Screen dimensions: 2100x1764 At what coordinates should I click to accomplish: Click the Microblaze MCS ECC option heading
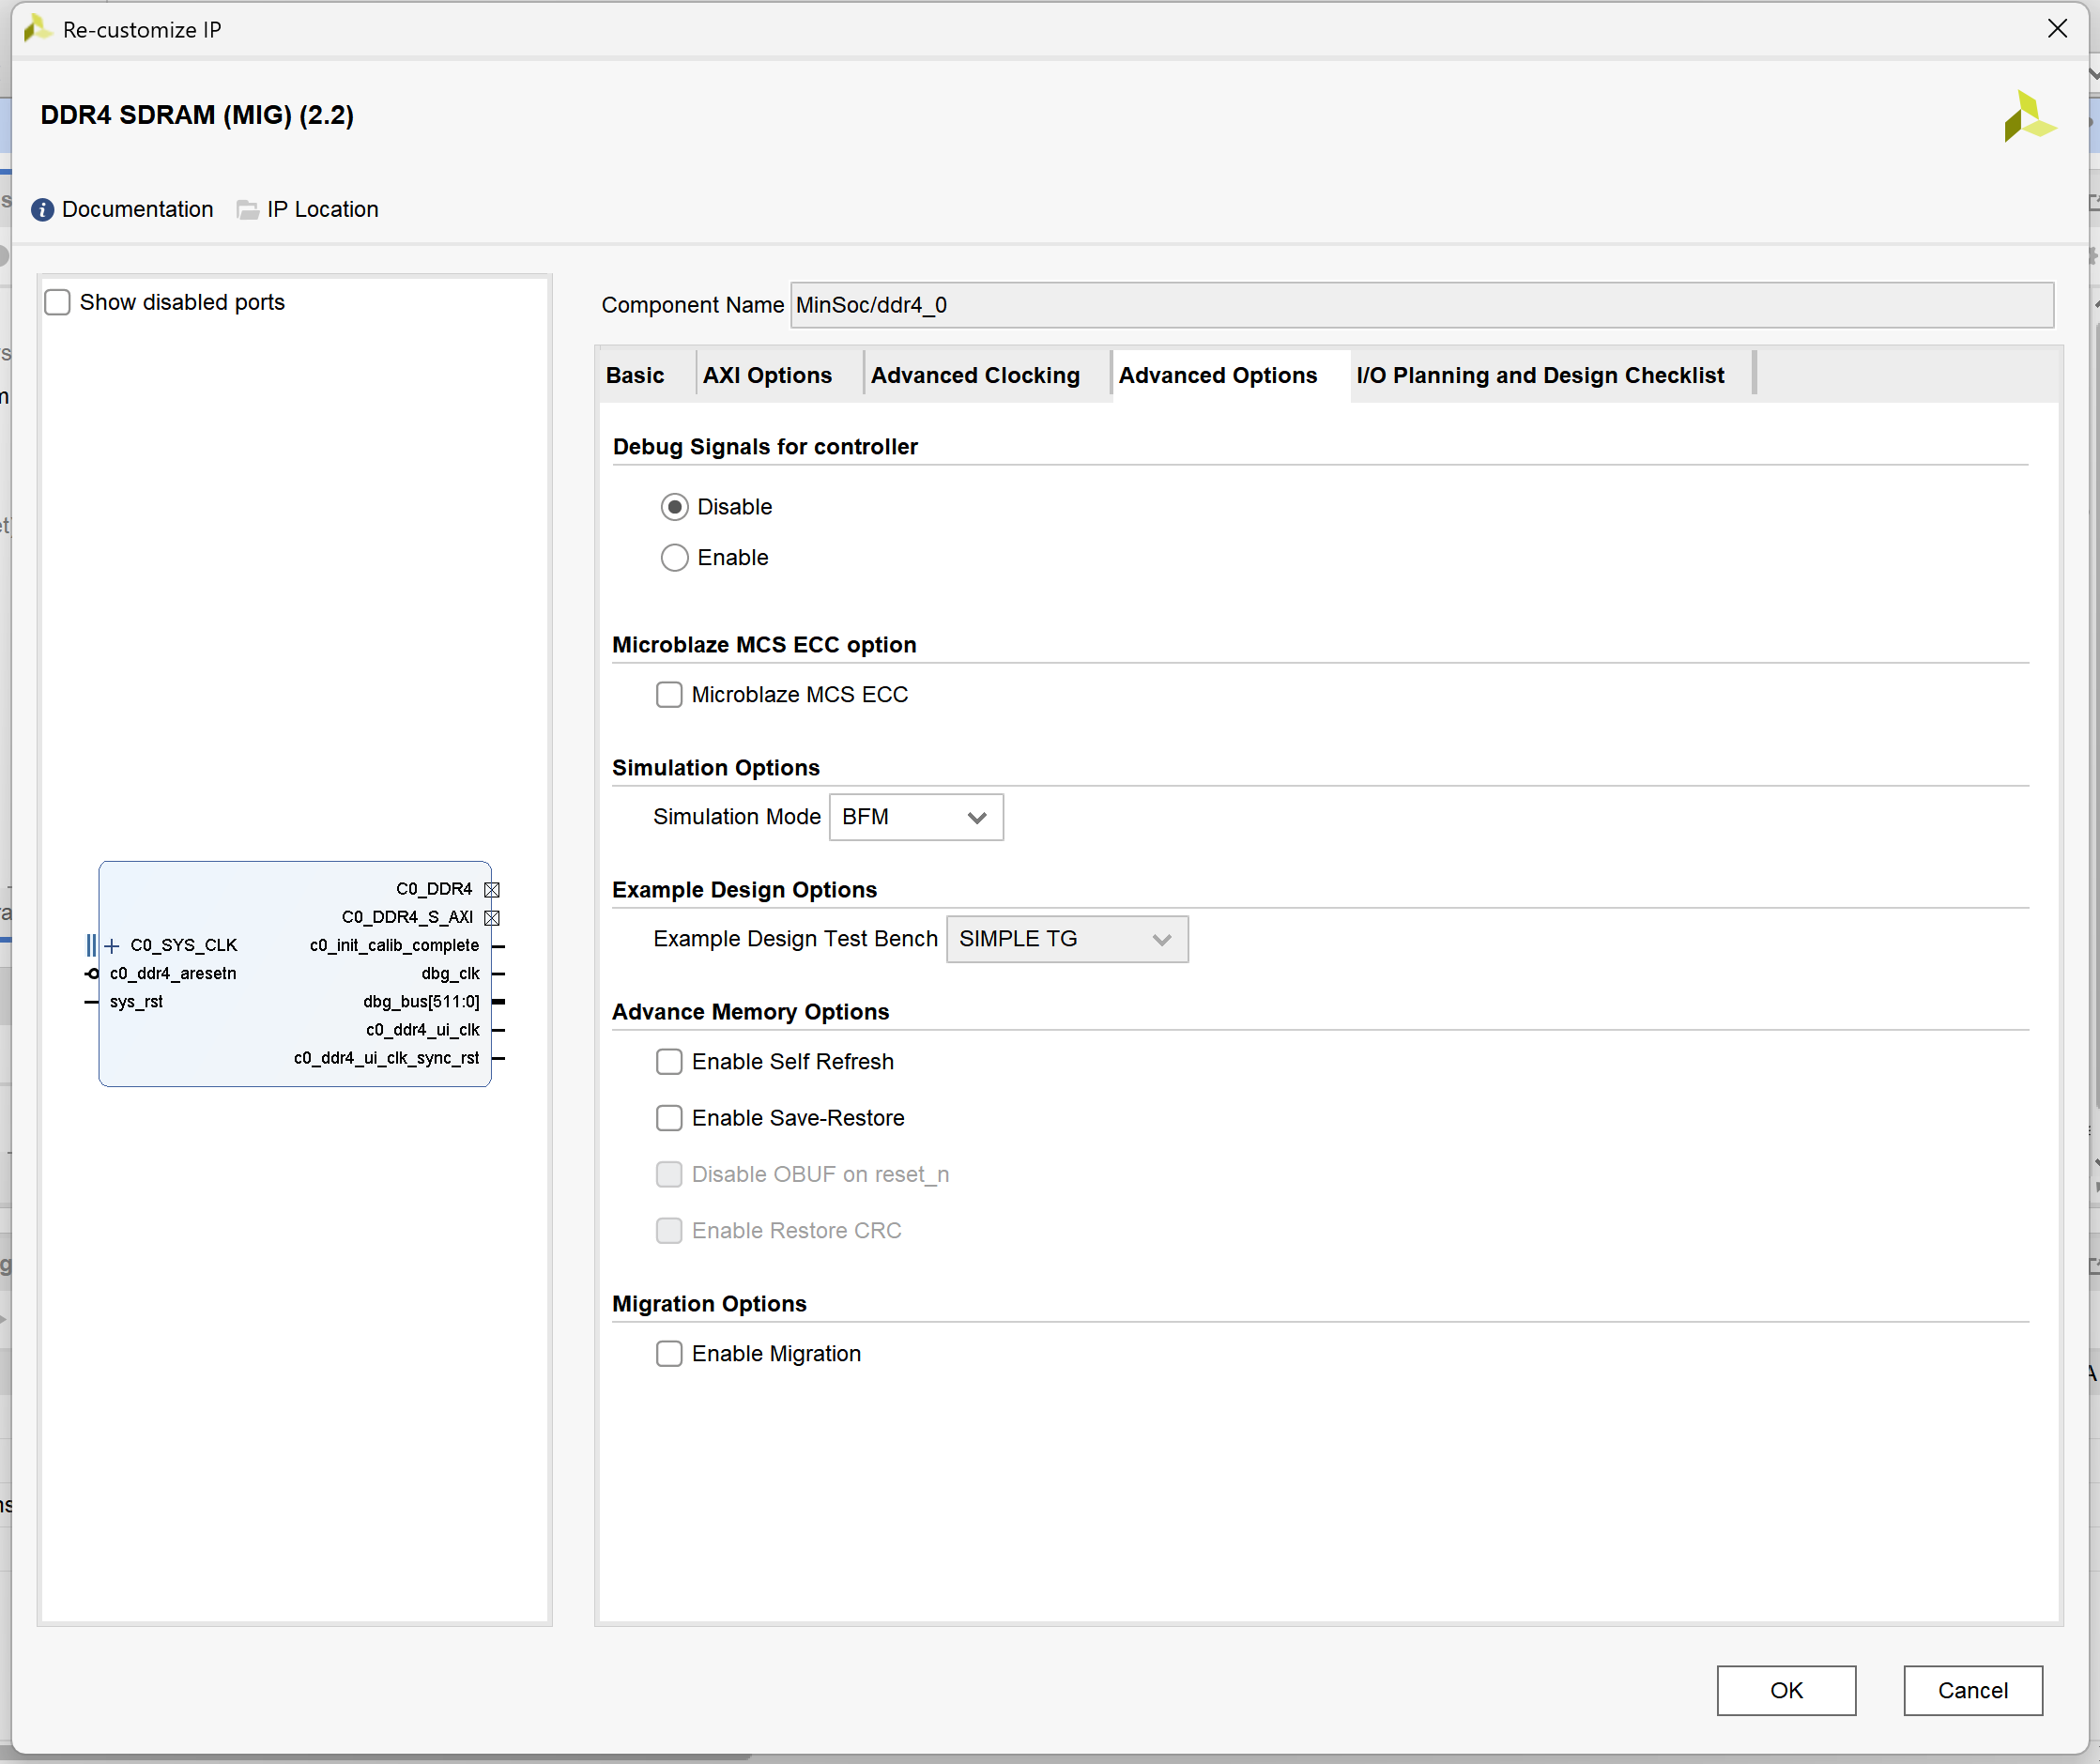[x=764, y=645]
